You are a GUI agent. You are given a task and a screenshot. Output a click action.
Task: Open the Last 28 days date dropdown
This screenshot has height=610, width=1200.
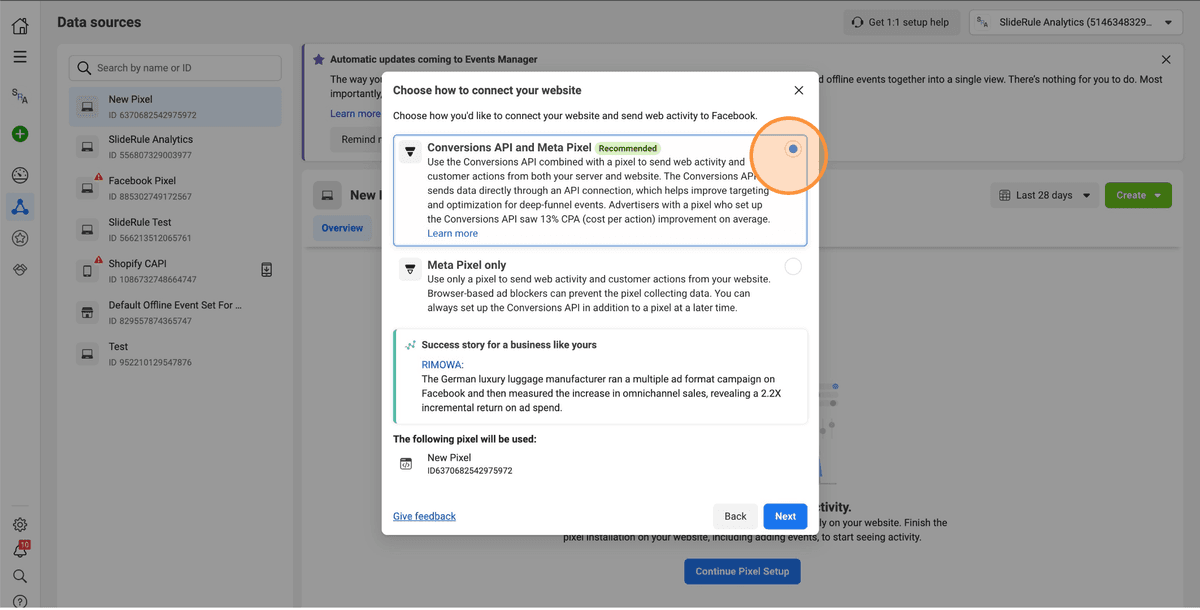click(x=1044, y=195)
